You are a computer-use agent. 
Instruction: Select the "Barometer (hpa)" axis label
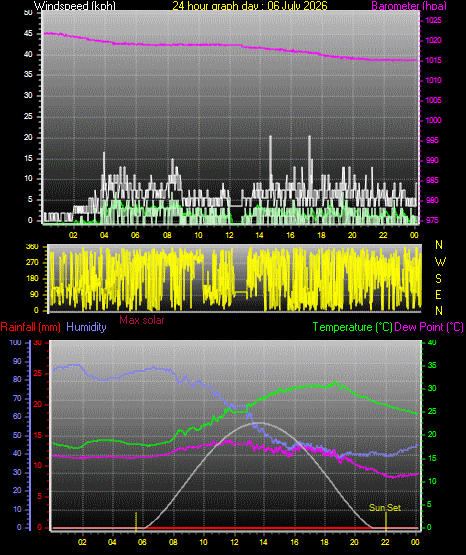pos(409,6)
